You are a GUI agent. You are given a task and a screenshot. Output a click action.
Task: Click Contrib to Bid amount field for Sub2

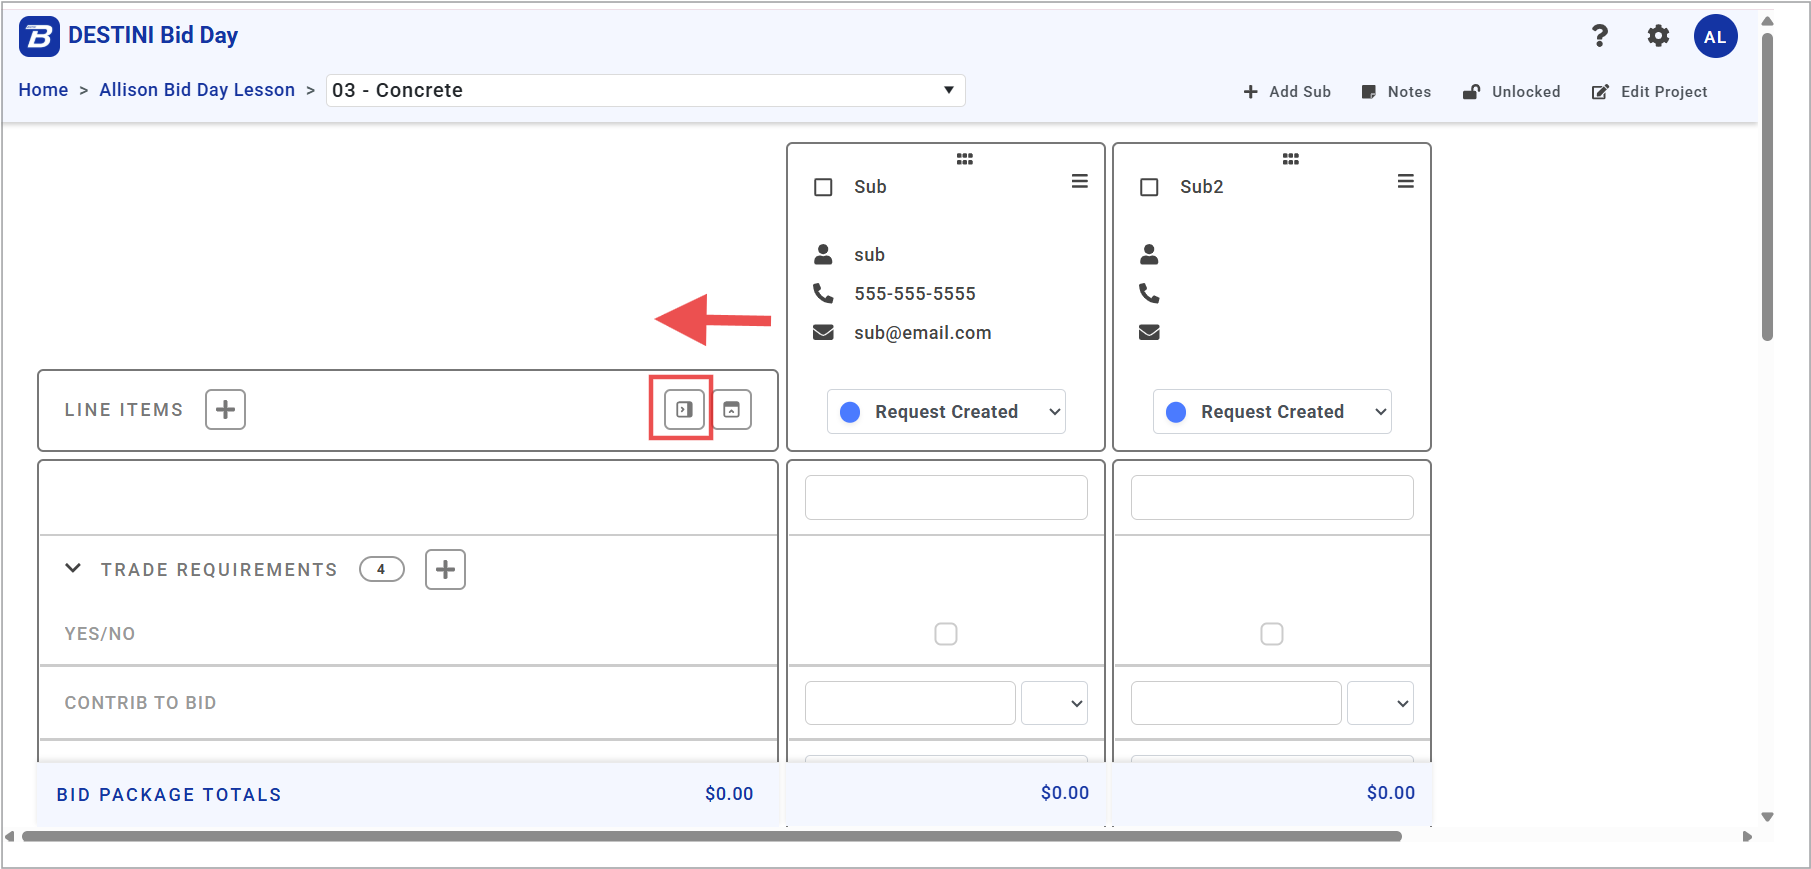(x=1236, y=703)
